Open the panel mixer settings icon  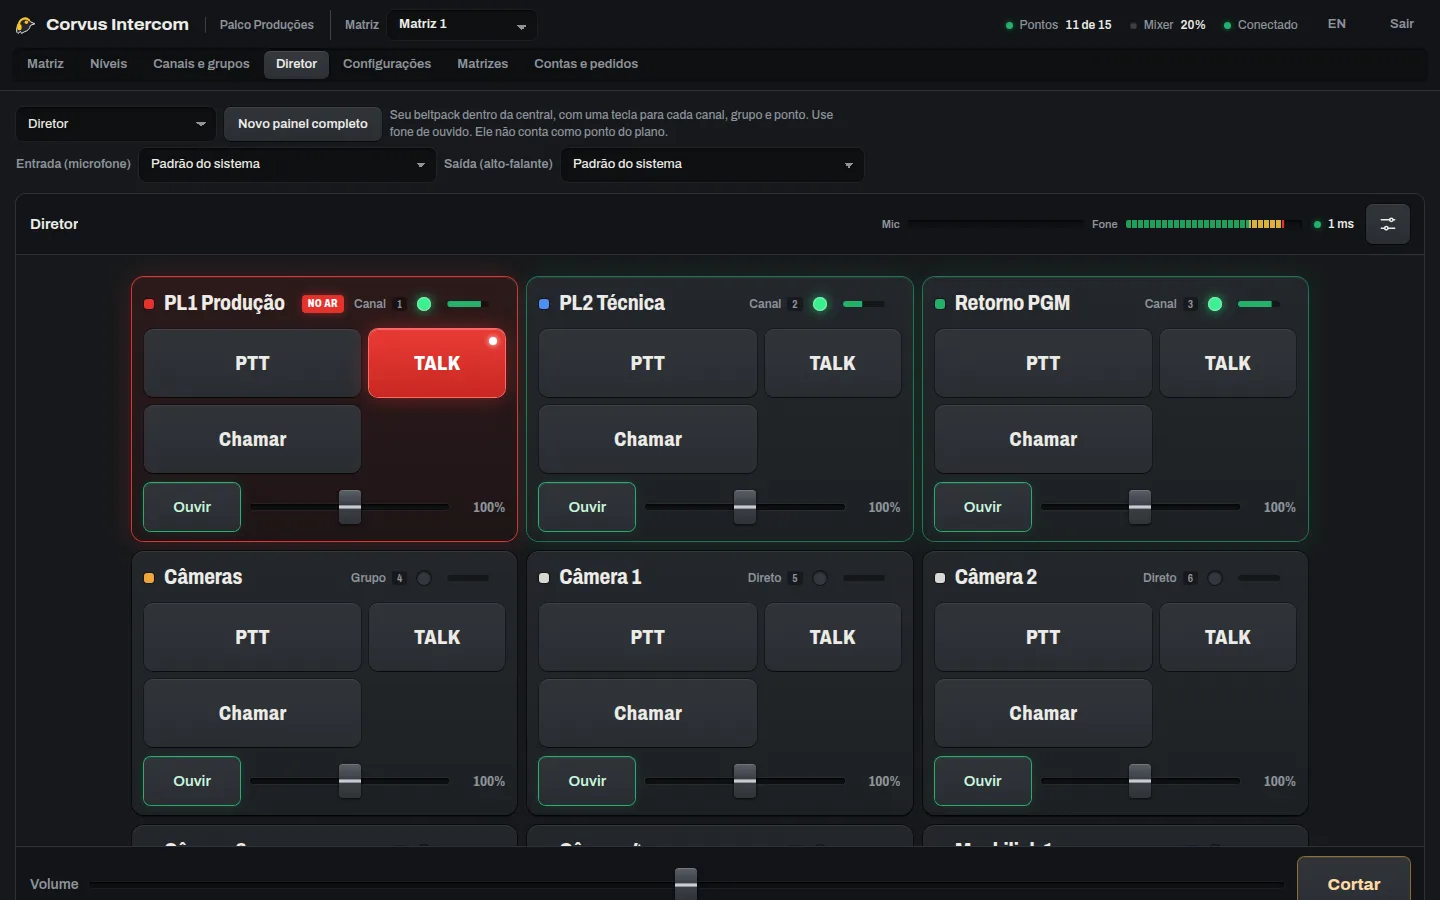click(1388, 224)
